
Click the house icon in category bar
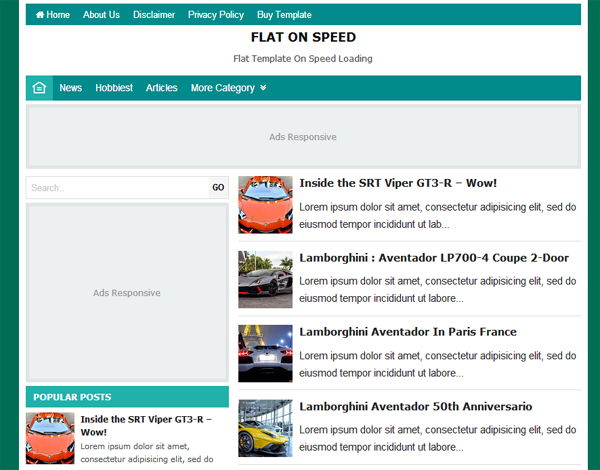[39, 88]
